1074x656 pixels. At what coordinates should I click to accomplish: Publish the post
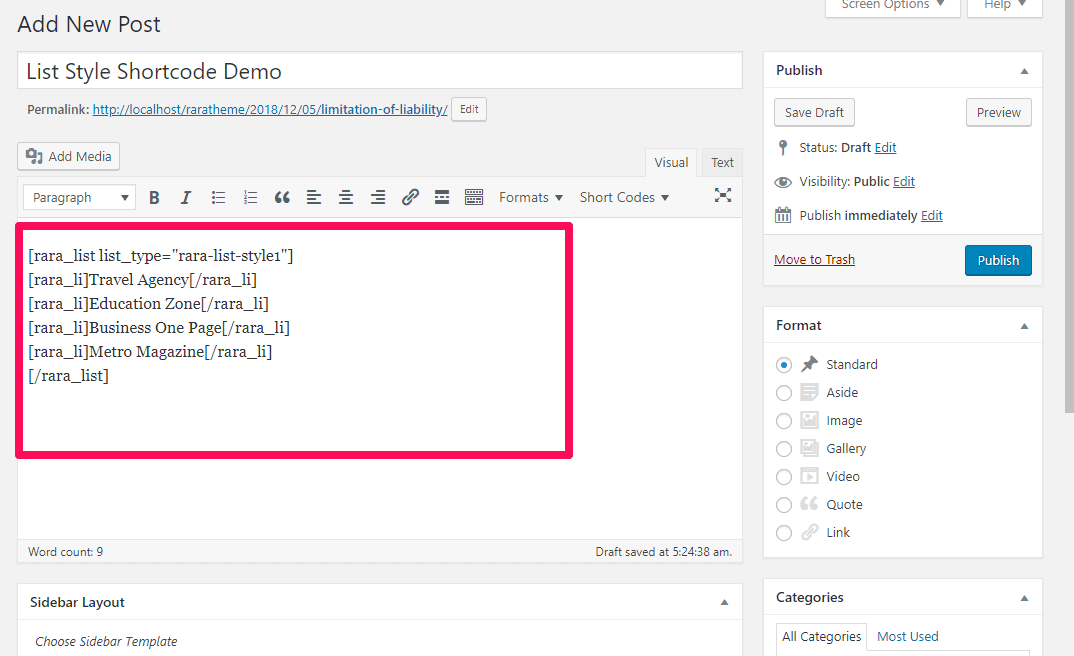998,260
